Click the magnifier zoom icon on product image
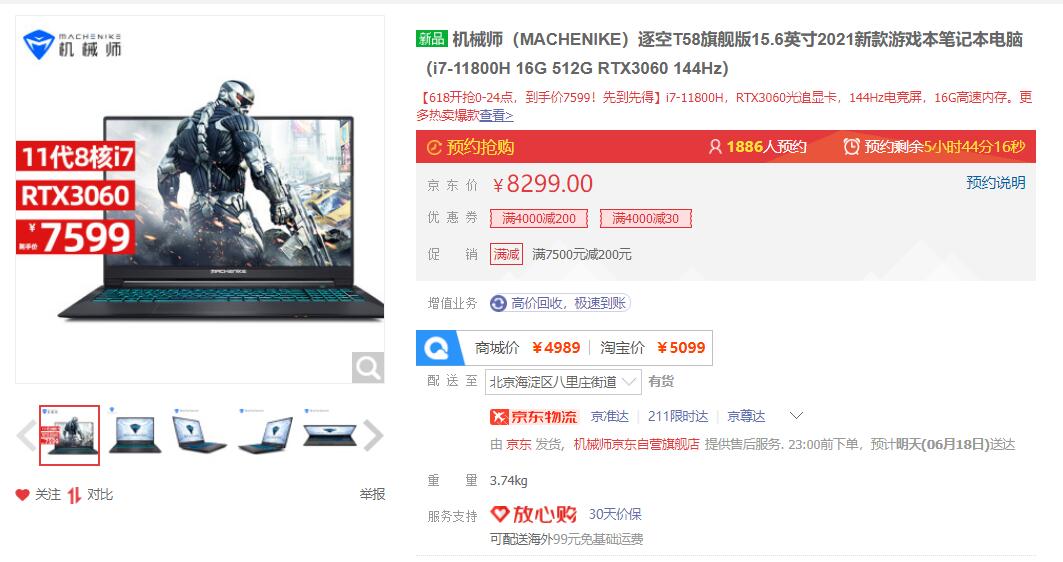This screenshot has height=562, width=1063. point(368,367)
